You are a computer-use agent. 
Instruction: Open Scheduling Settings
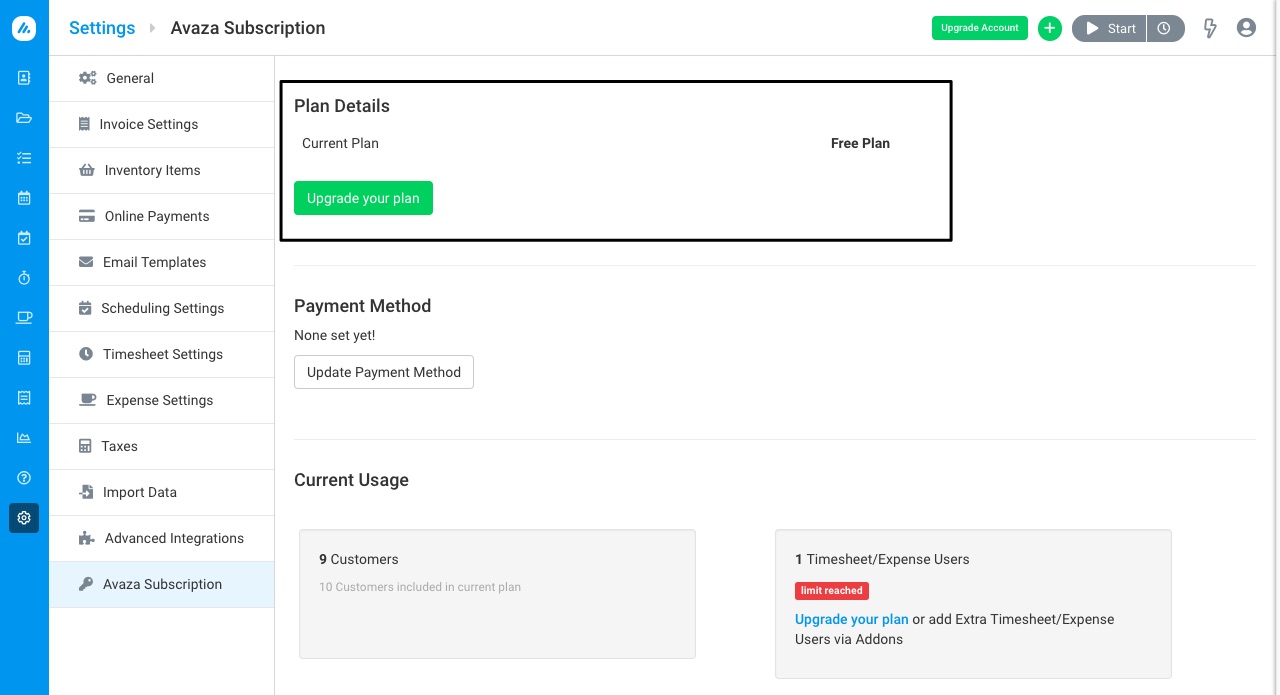coord(162,308)
